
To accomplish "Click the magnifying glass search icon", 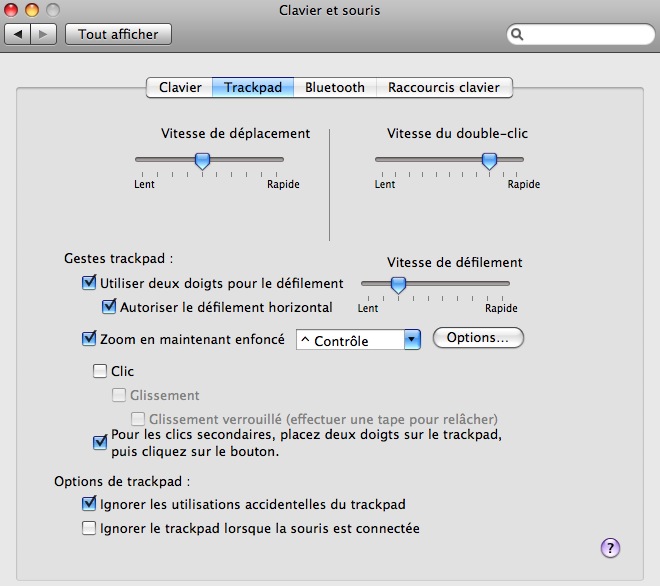I will tap(518, 34).
